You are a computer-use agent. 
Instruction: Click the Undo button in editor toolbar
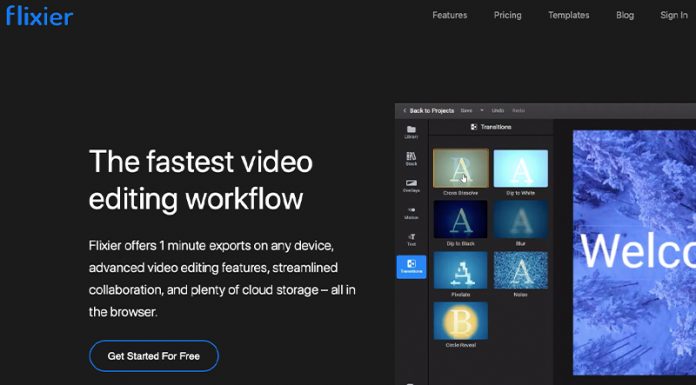[x=498, y=111]
